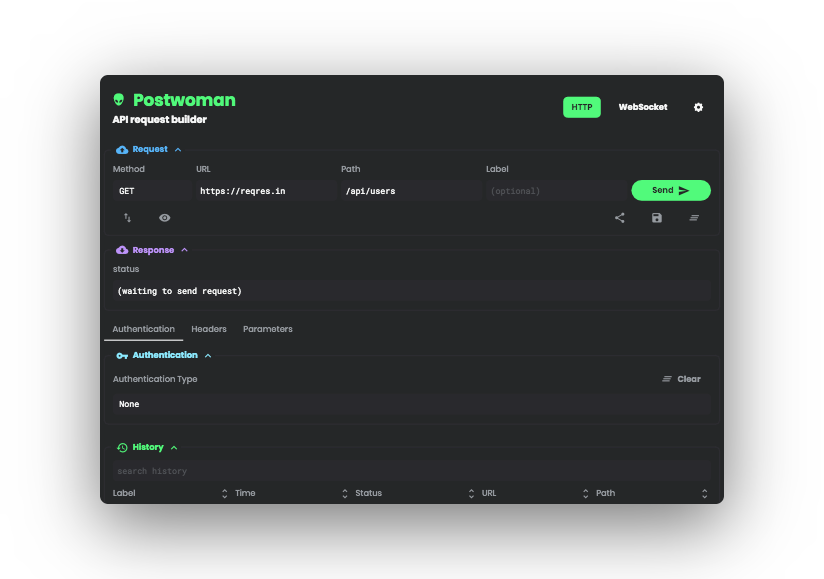Collapse the Response section chevron
The height and width of the screenshot is (579, 824).
[x=184, y=250]
